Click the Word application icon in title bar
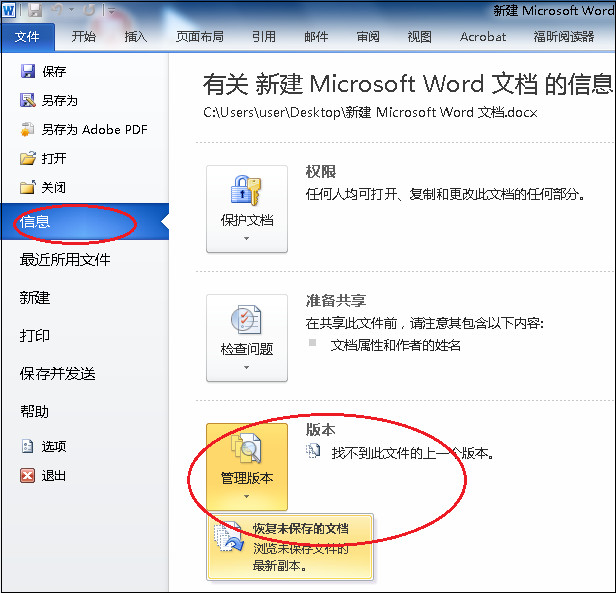Screen dimensions: 616x593 9,10
